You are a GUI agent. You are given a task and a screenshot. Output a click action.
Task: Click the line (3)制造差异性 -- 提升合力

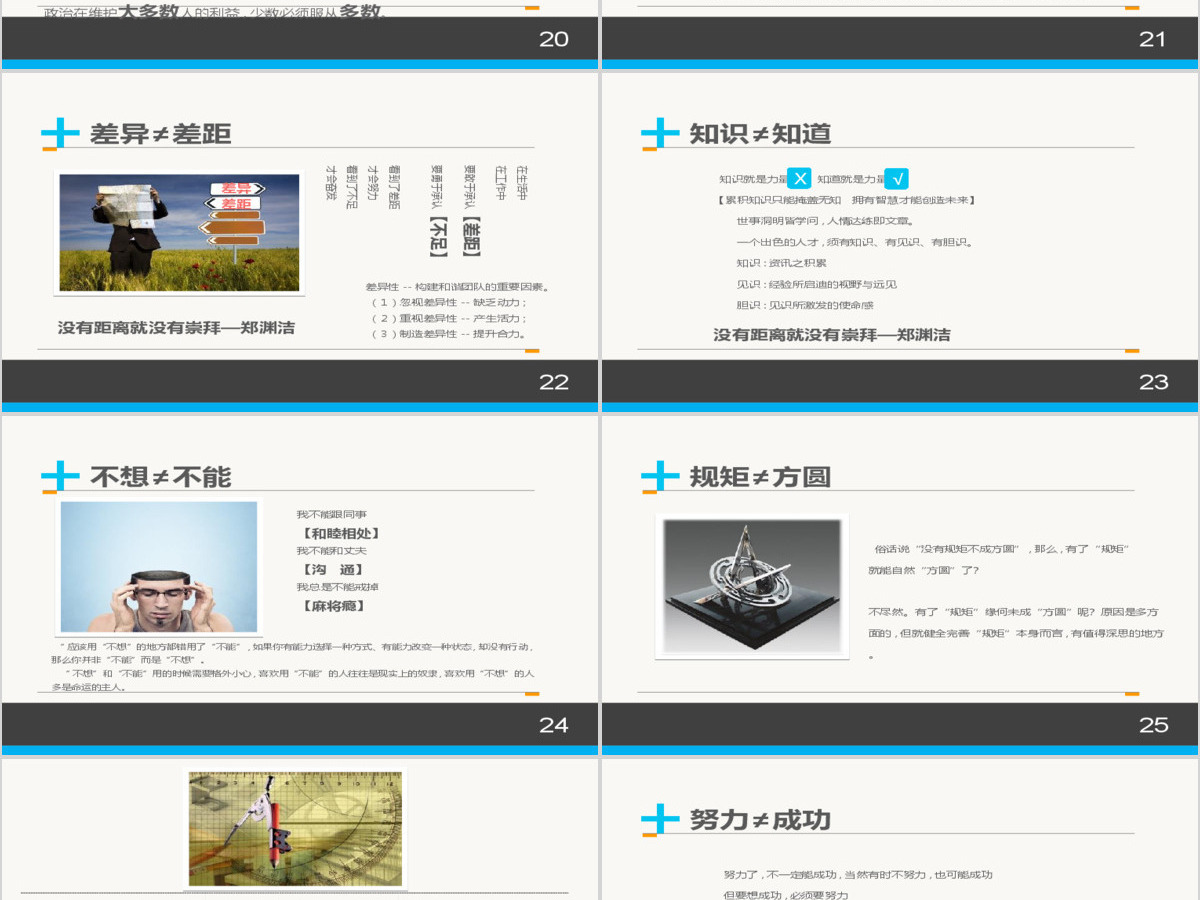449,334
